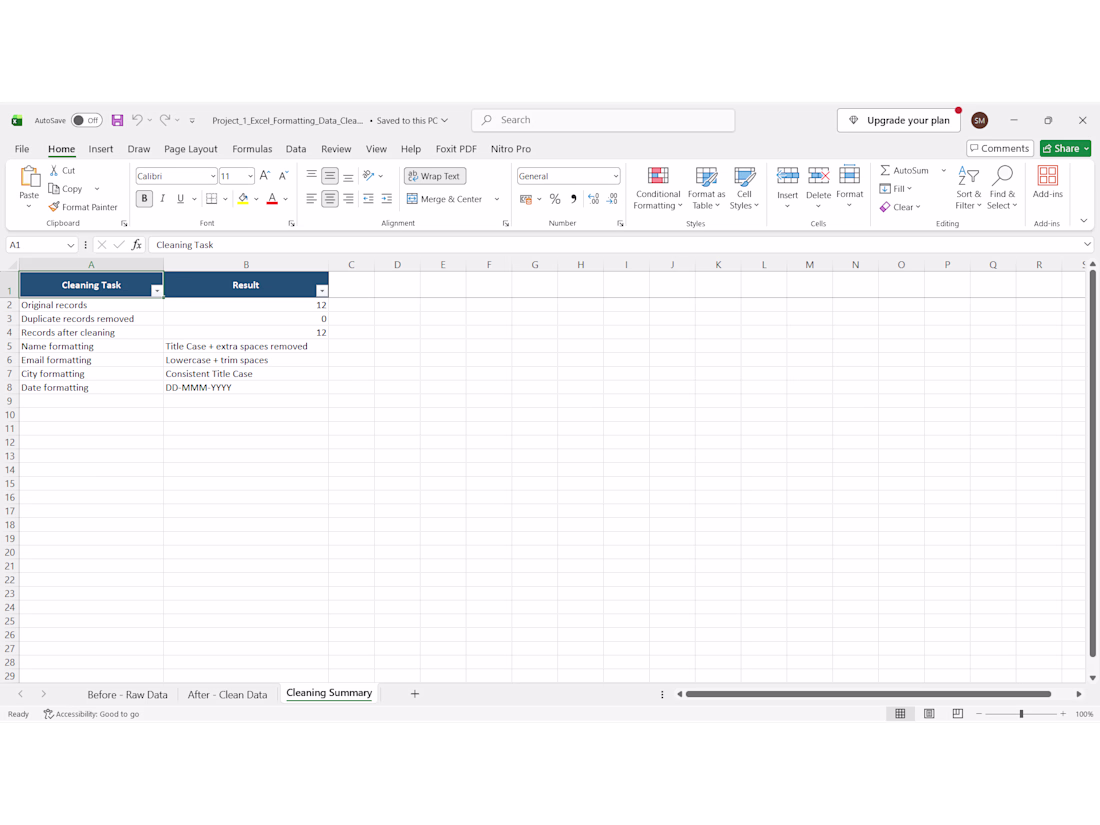The image size is (1100, 825).
Task: Toggle the AutoSave switch
Action: click(x=86, y=121)
